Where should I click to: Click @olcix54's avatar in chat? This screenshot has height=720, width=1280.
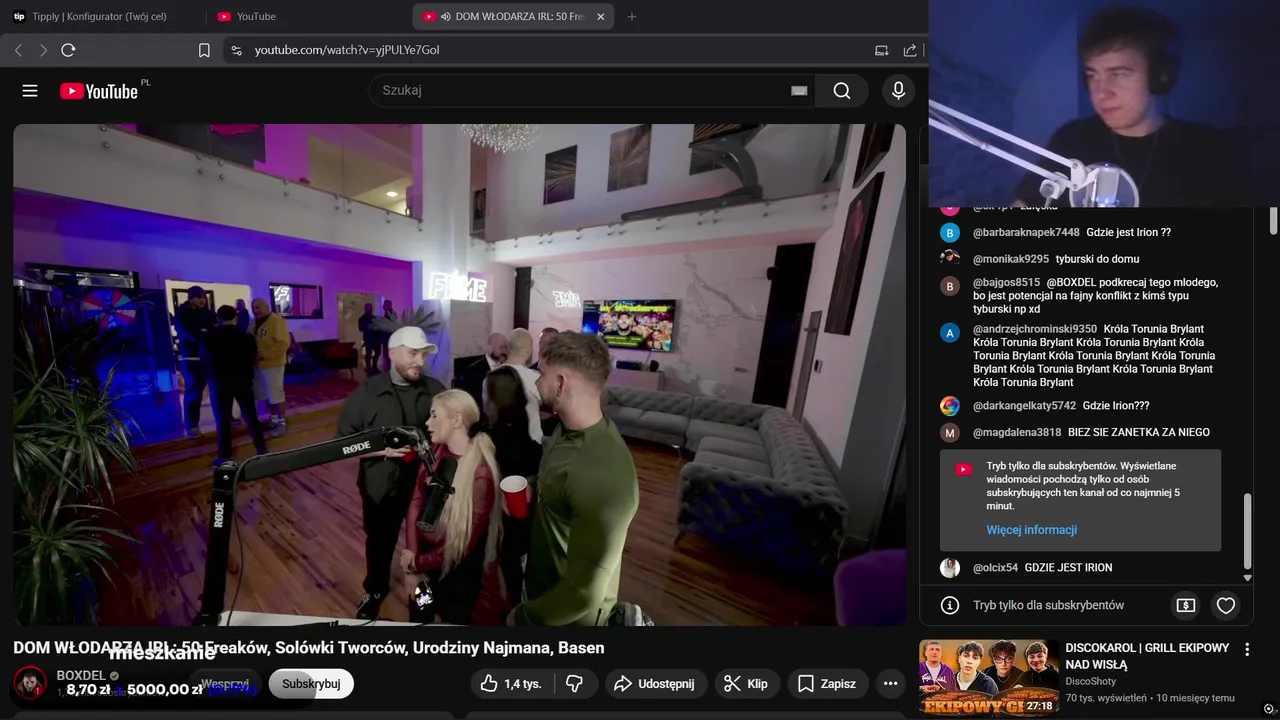950,568
